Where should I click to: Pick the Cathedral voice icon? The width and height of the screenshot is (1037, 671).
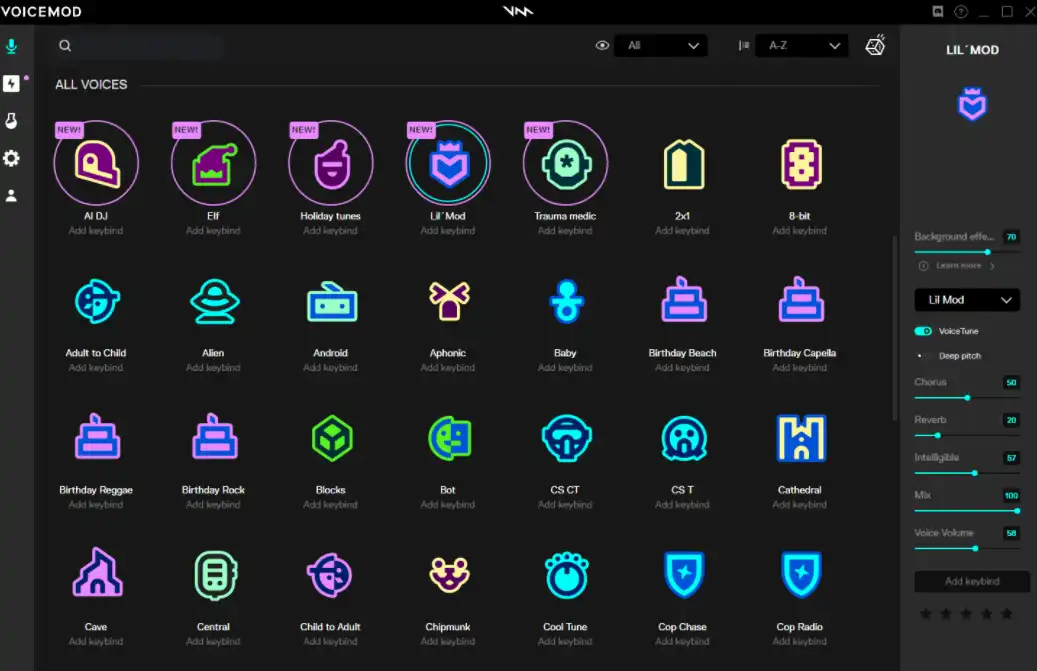[801, 438]
